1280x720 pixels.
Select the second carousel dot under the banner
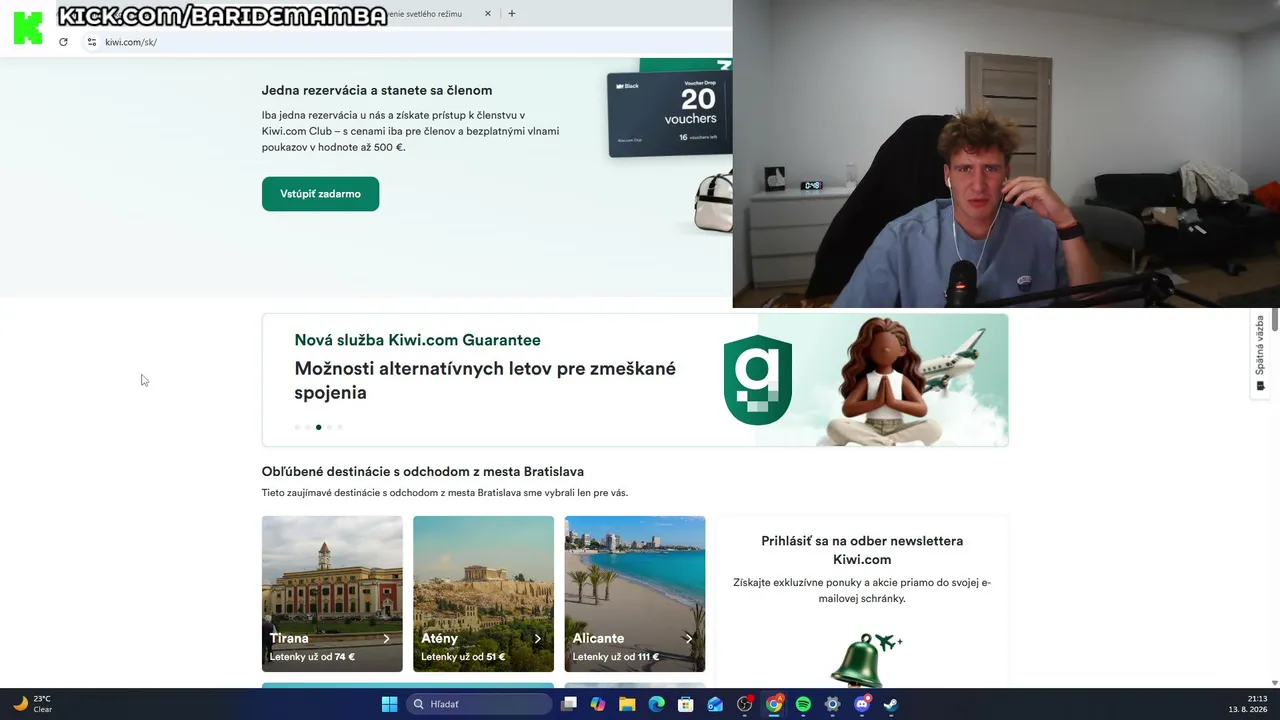(x=308, y=427)
